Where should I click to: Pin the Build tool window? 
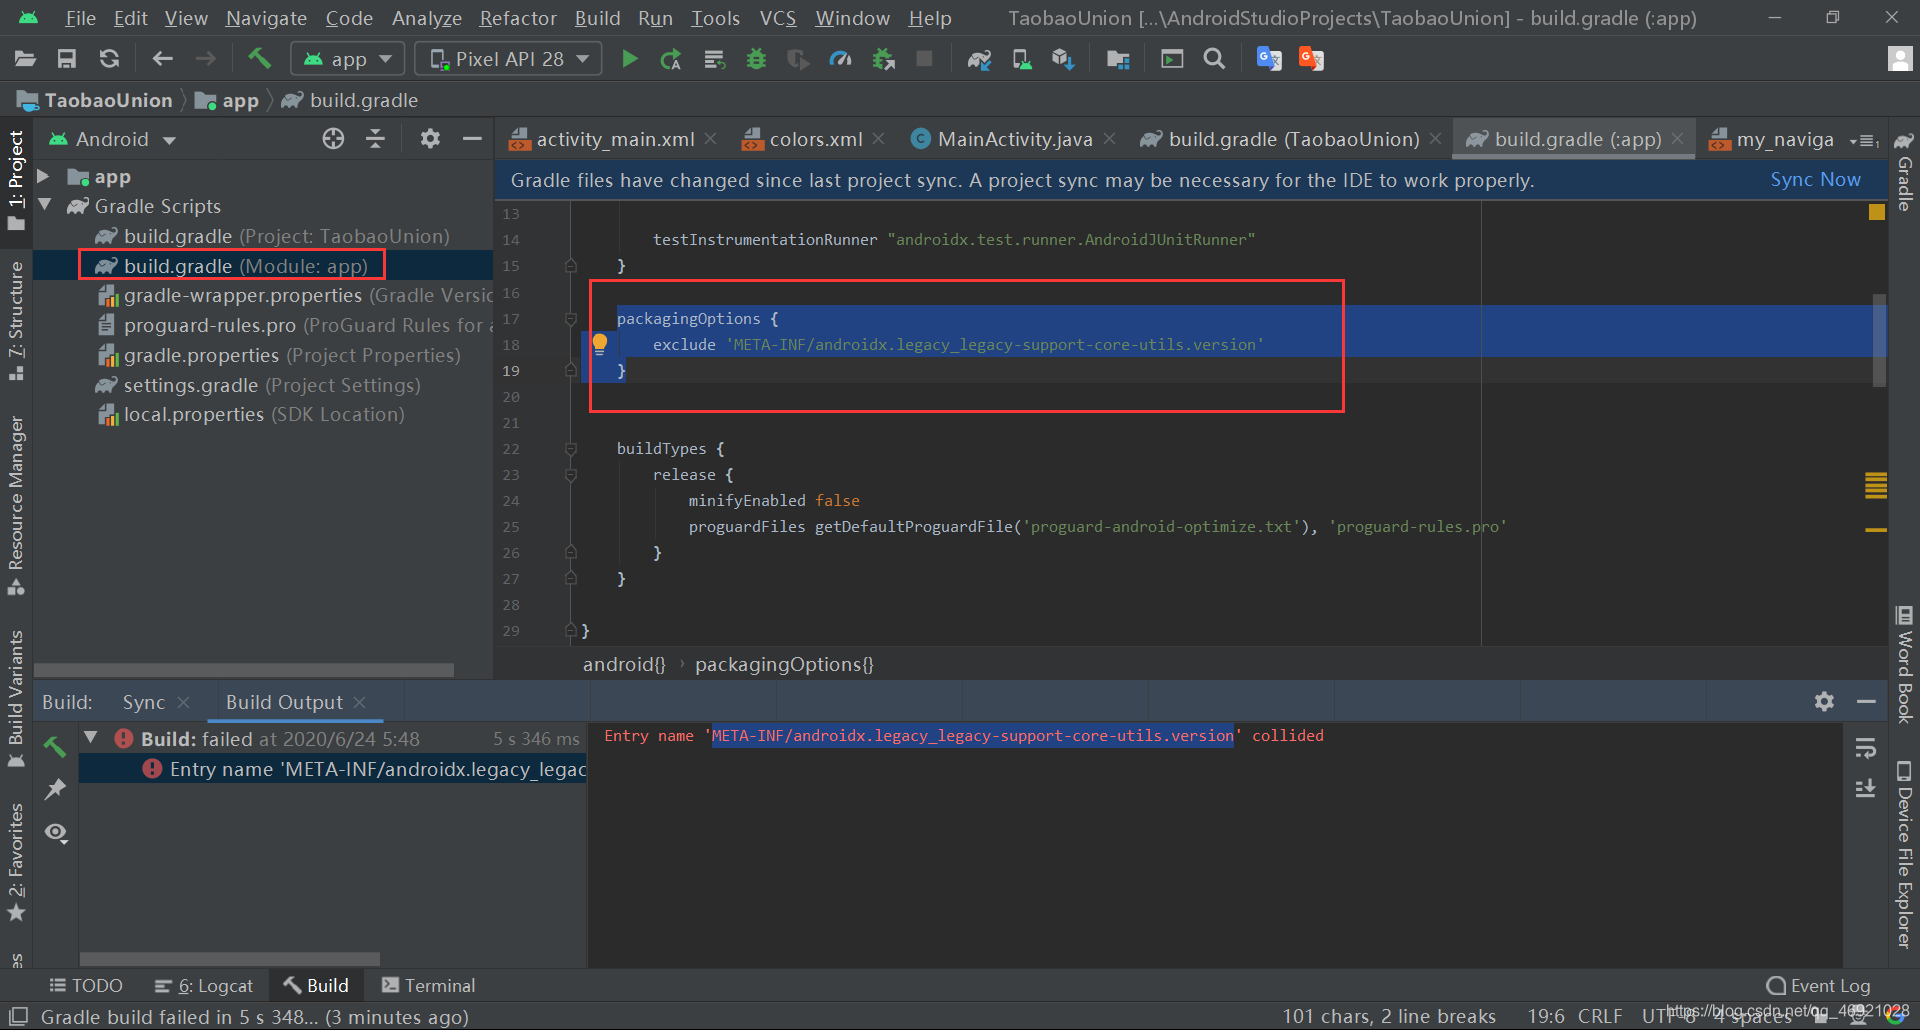pyautogui.click(x=55, y=790)
